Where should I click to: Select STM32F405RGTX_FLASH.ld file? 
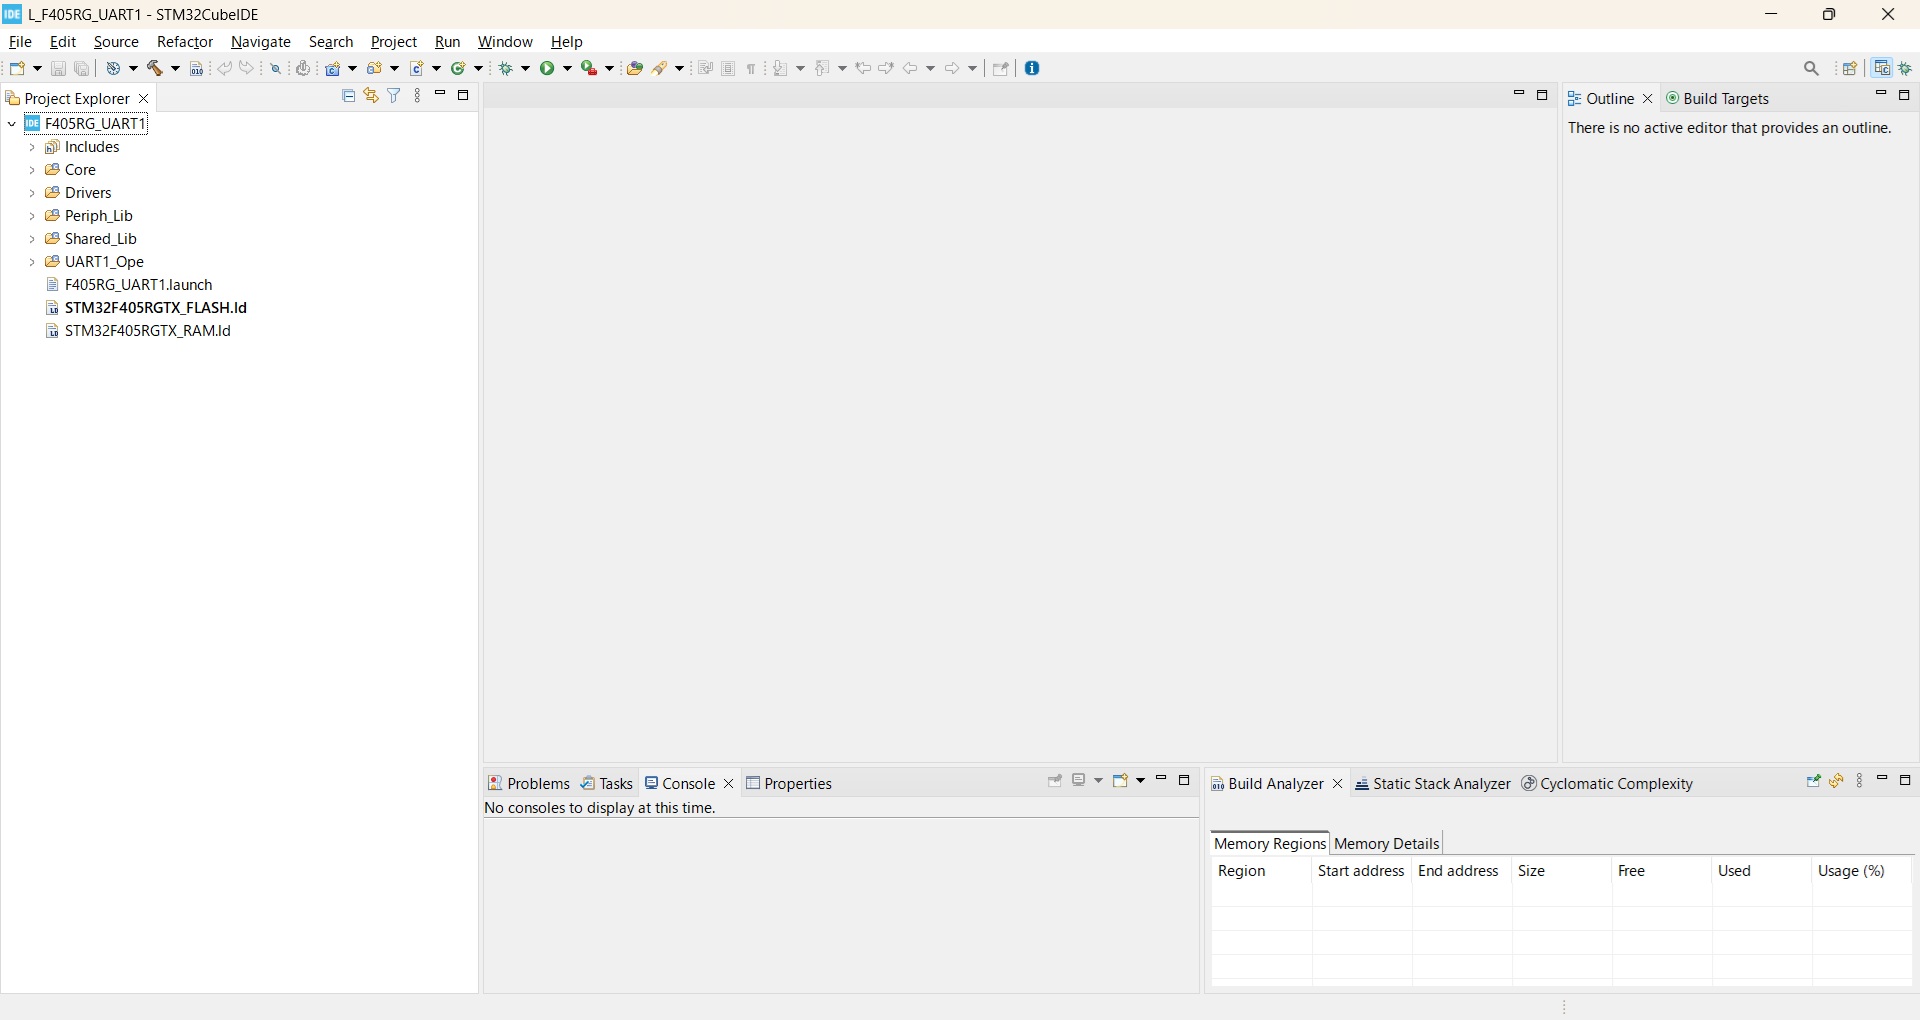point(147,309)
